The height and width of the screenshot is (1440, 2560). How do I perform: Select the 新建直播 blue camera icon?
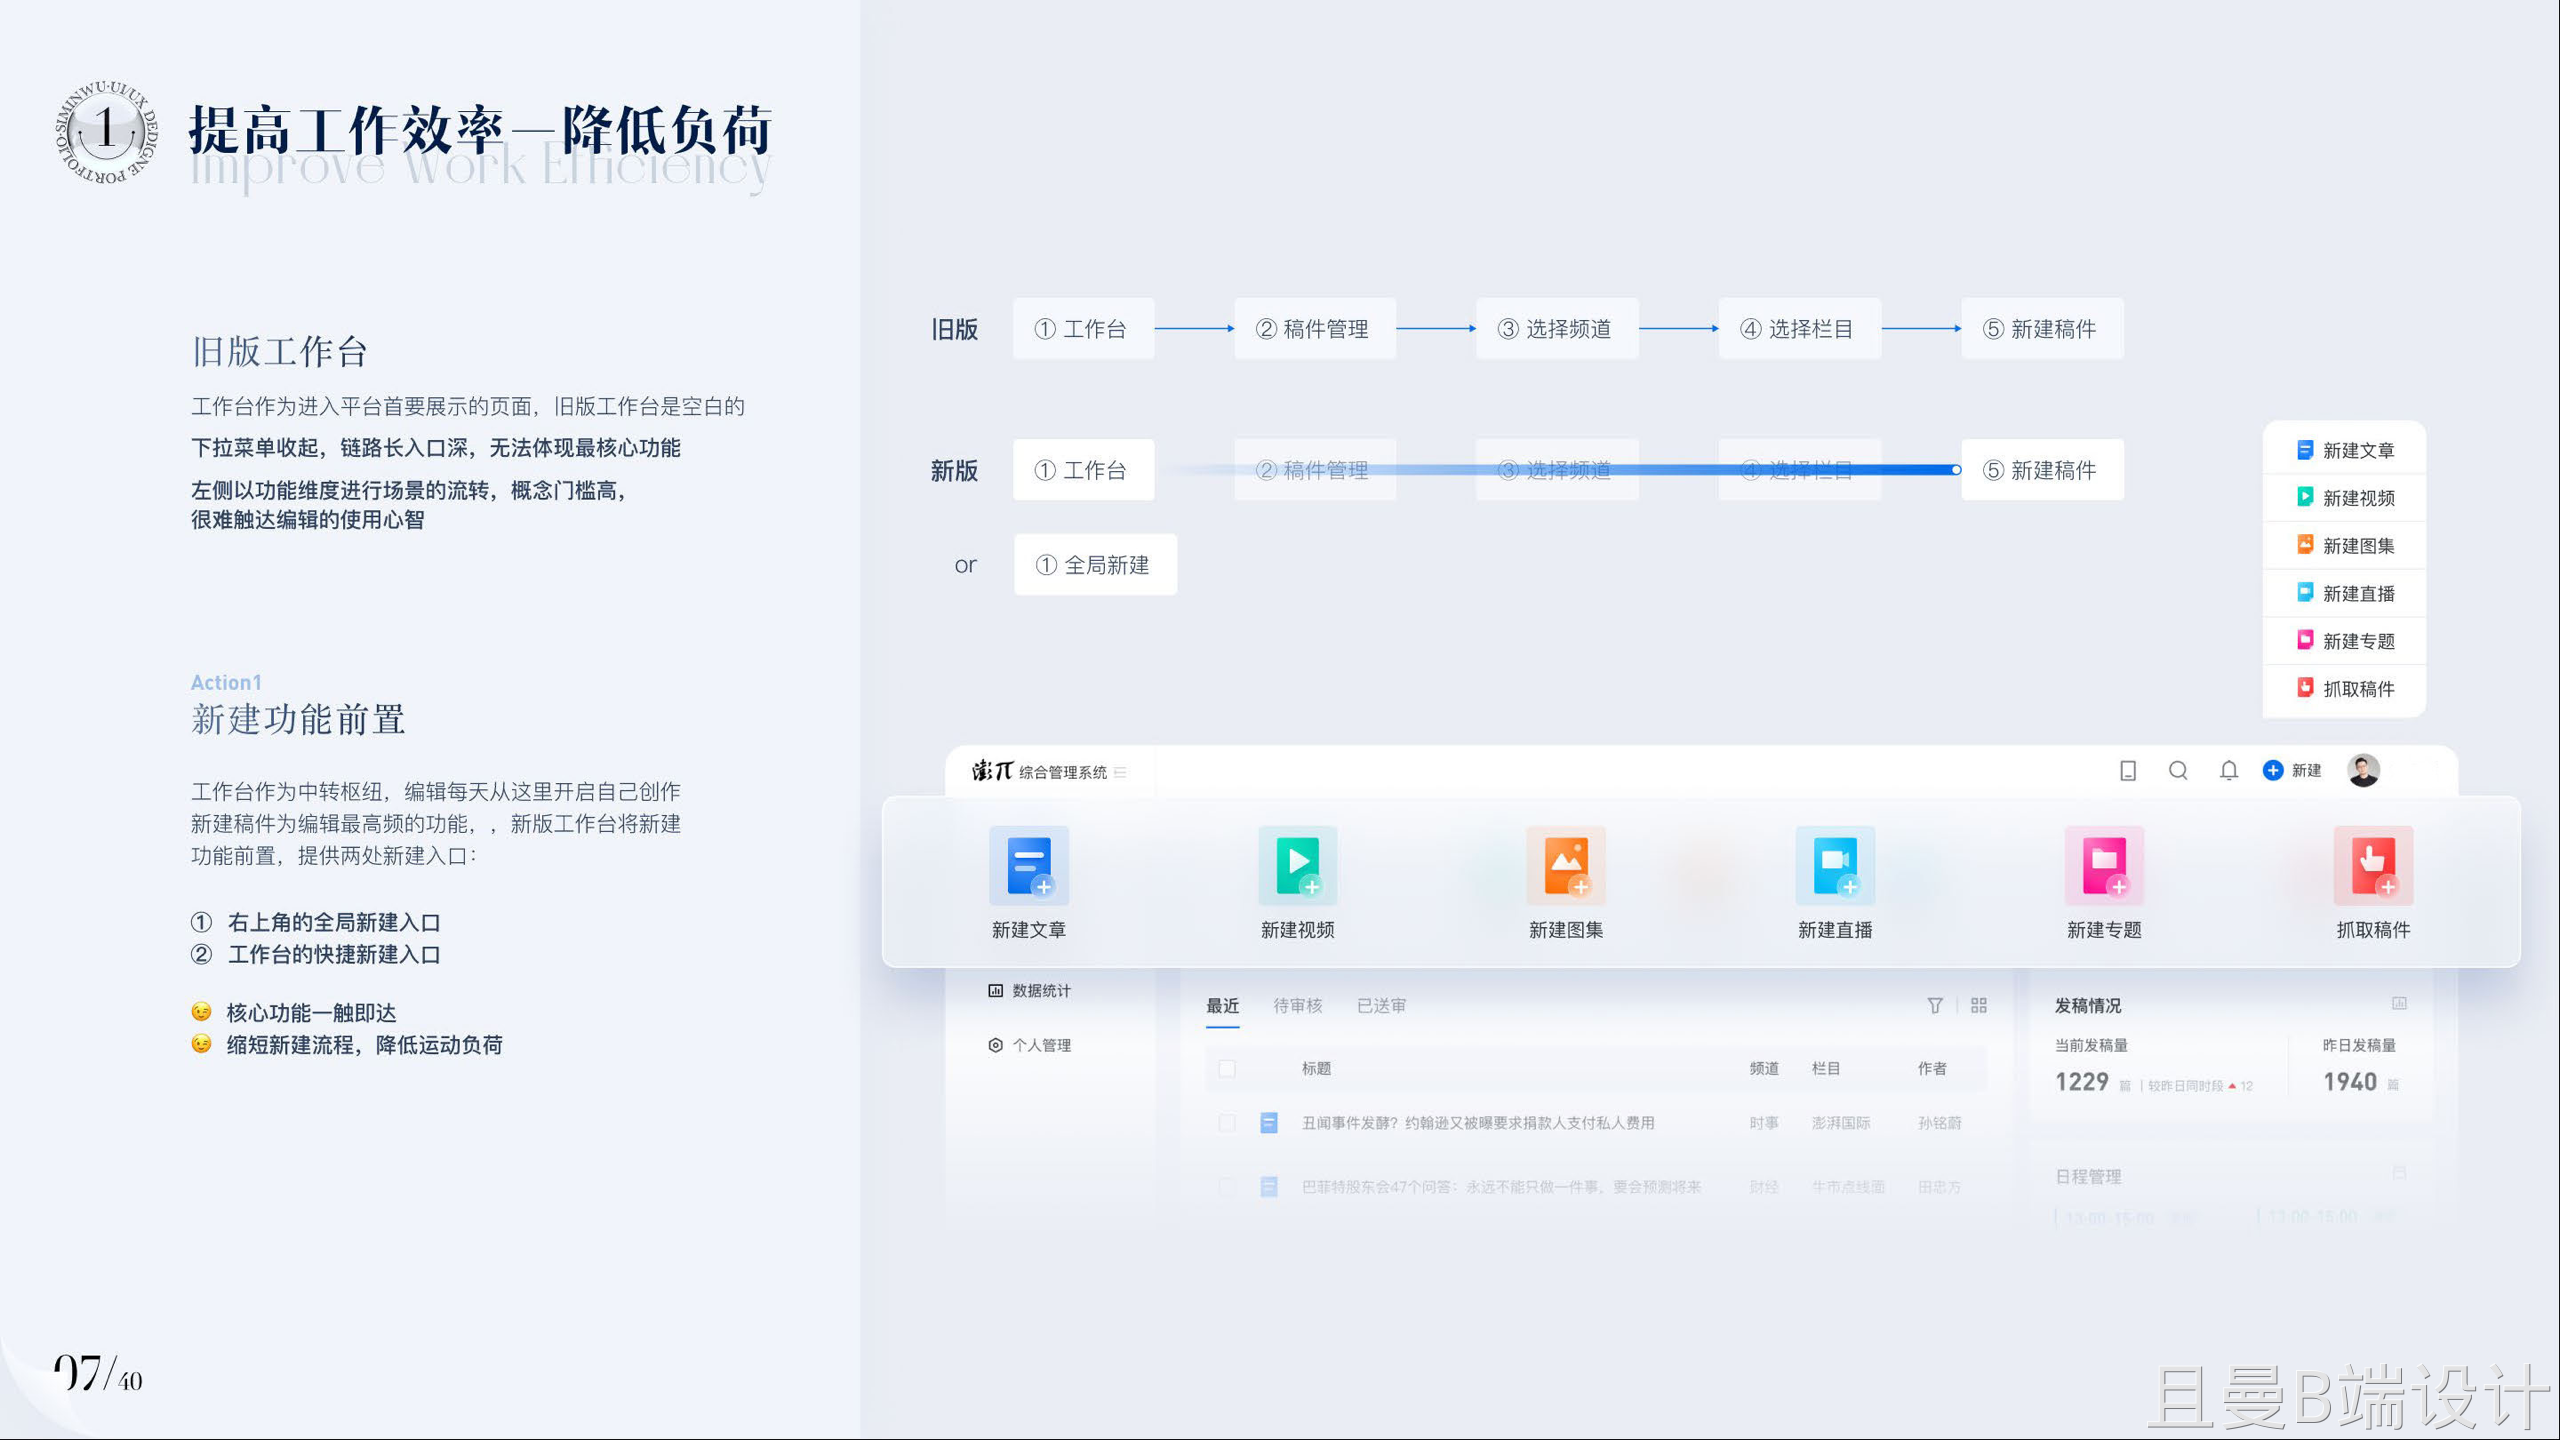1834,865
